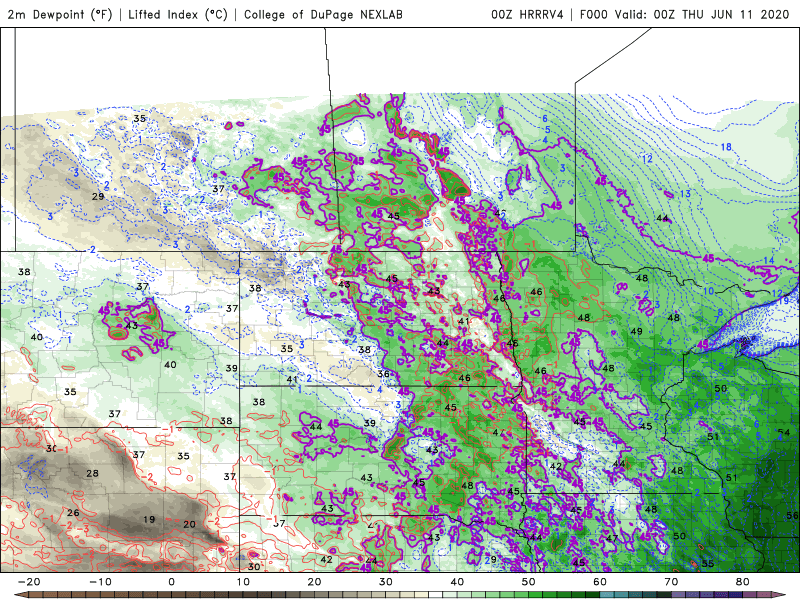Click the "36" dewpoint value on the map

(383, 373)
